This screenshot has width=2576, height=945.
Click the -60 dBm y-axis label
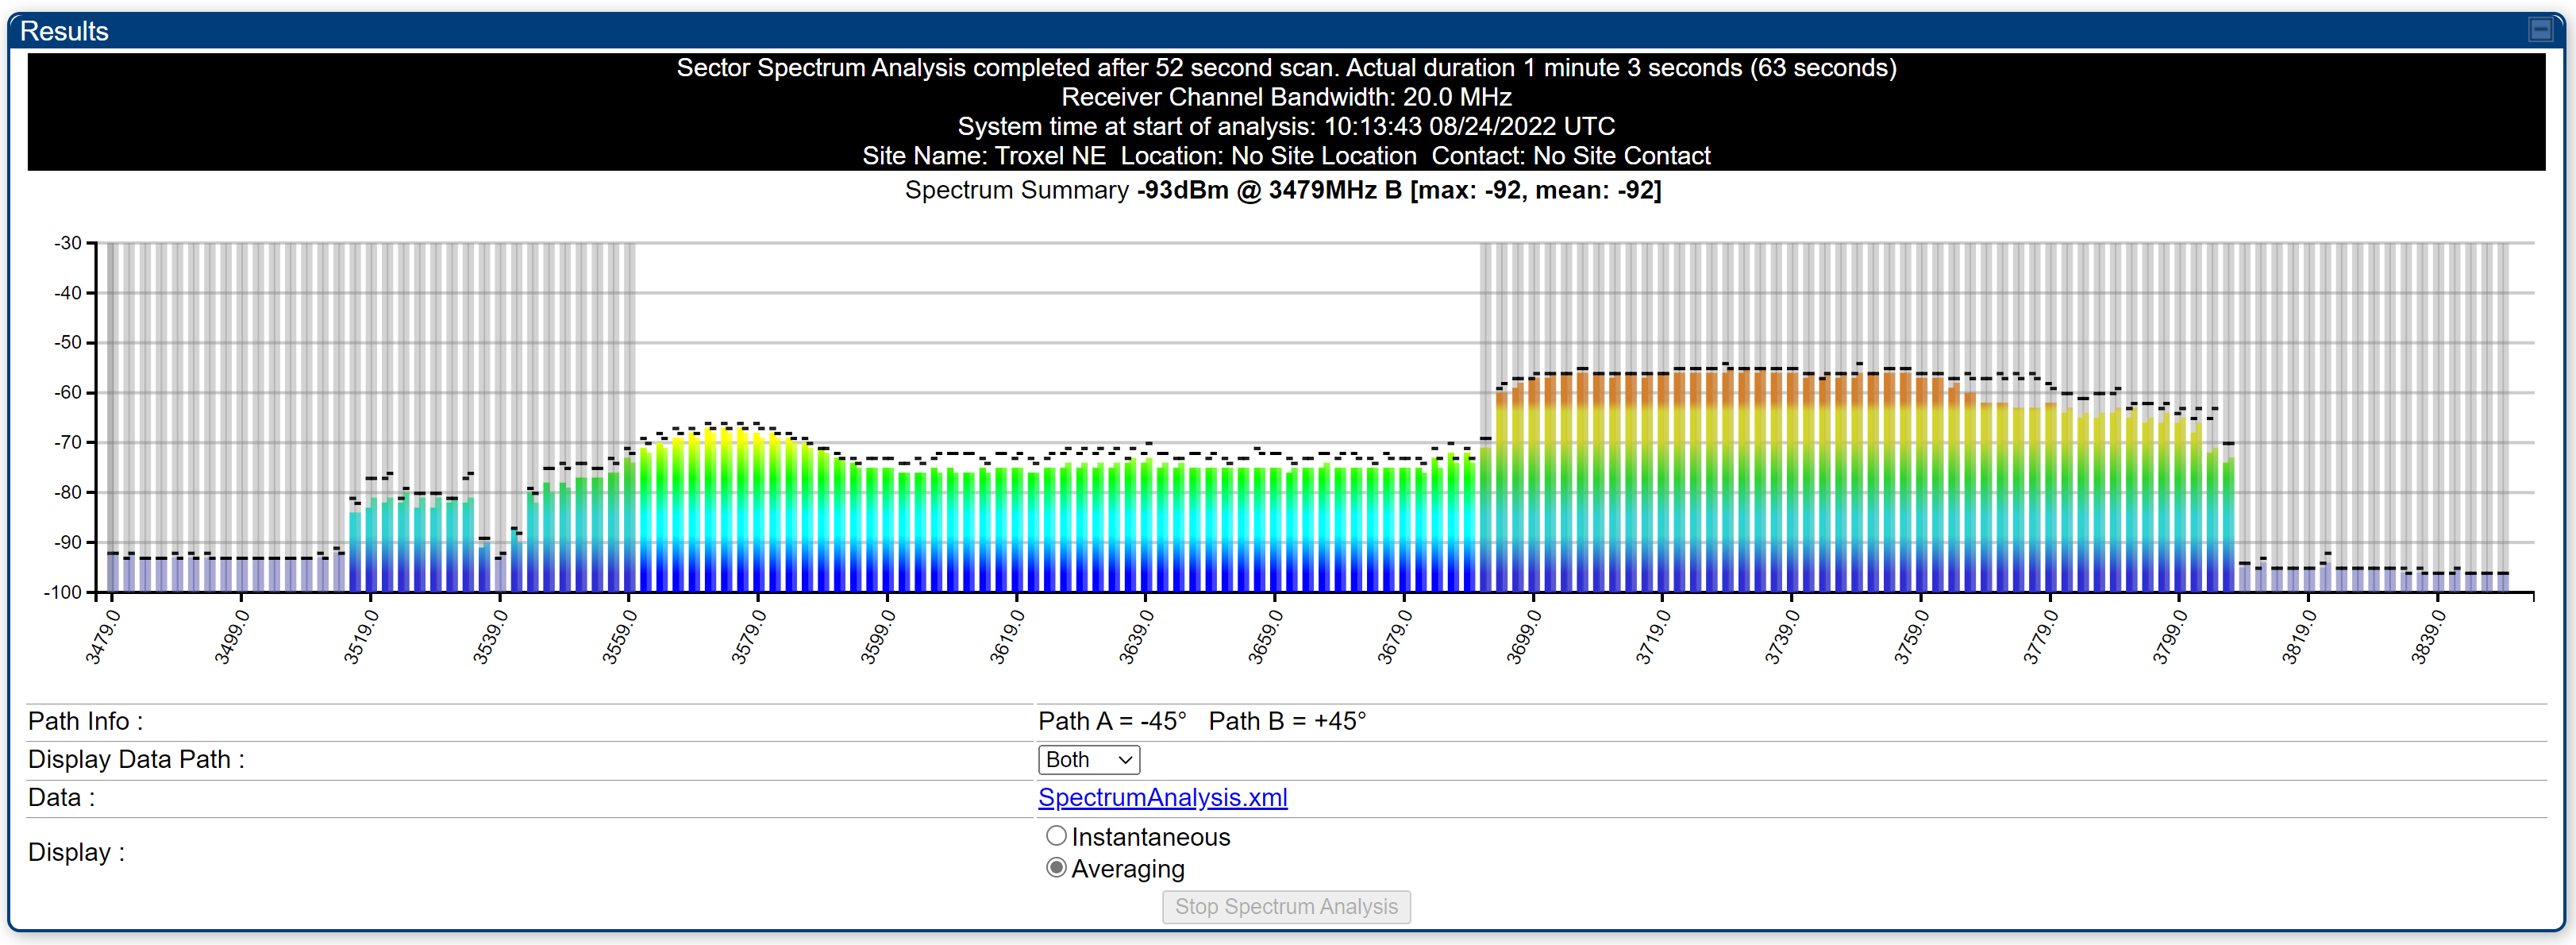click(x=68, y=392)
